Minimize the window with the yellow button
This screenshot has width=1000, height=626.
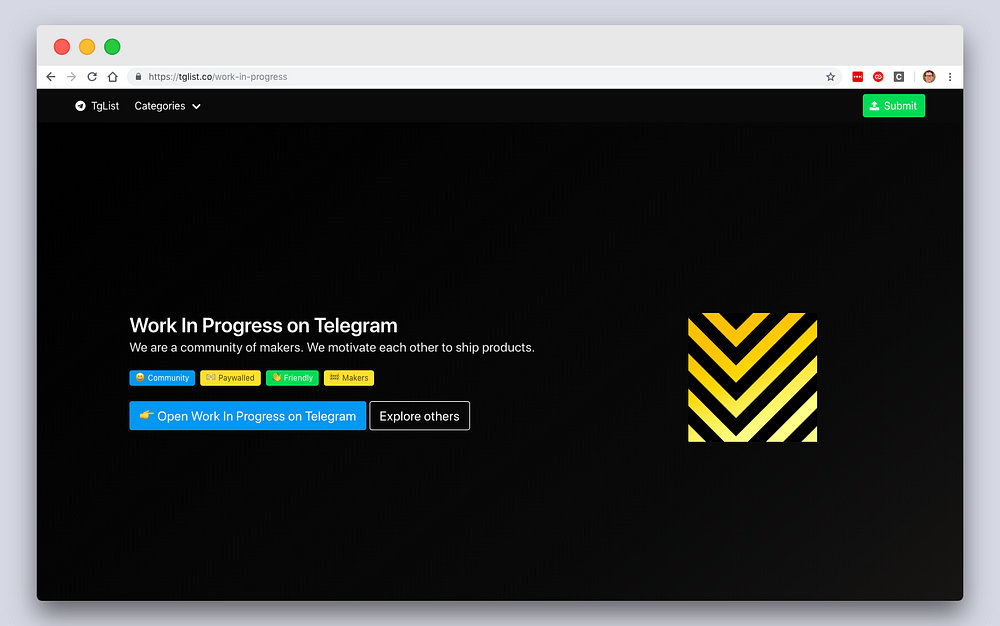point(87,47)
